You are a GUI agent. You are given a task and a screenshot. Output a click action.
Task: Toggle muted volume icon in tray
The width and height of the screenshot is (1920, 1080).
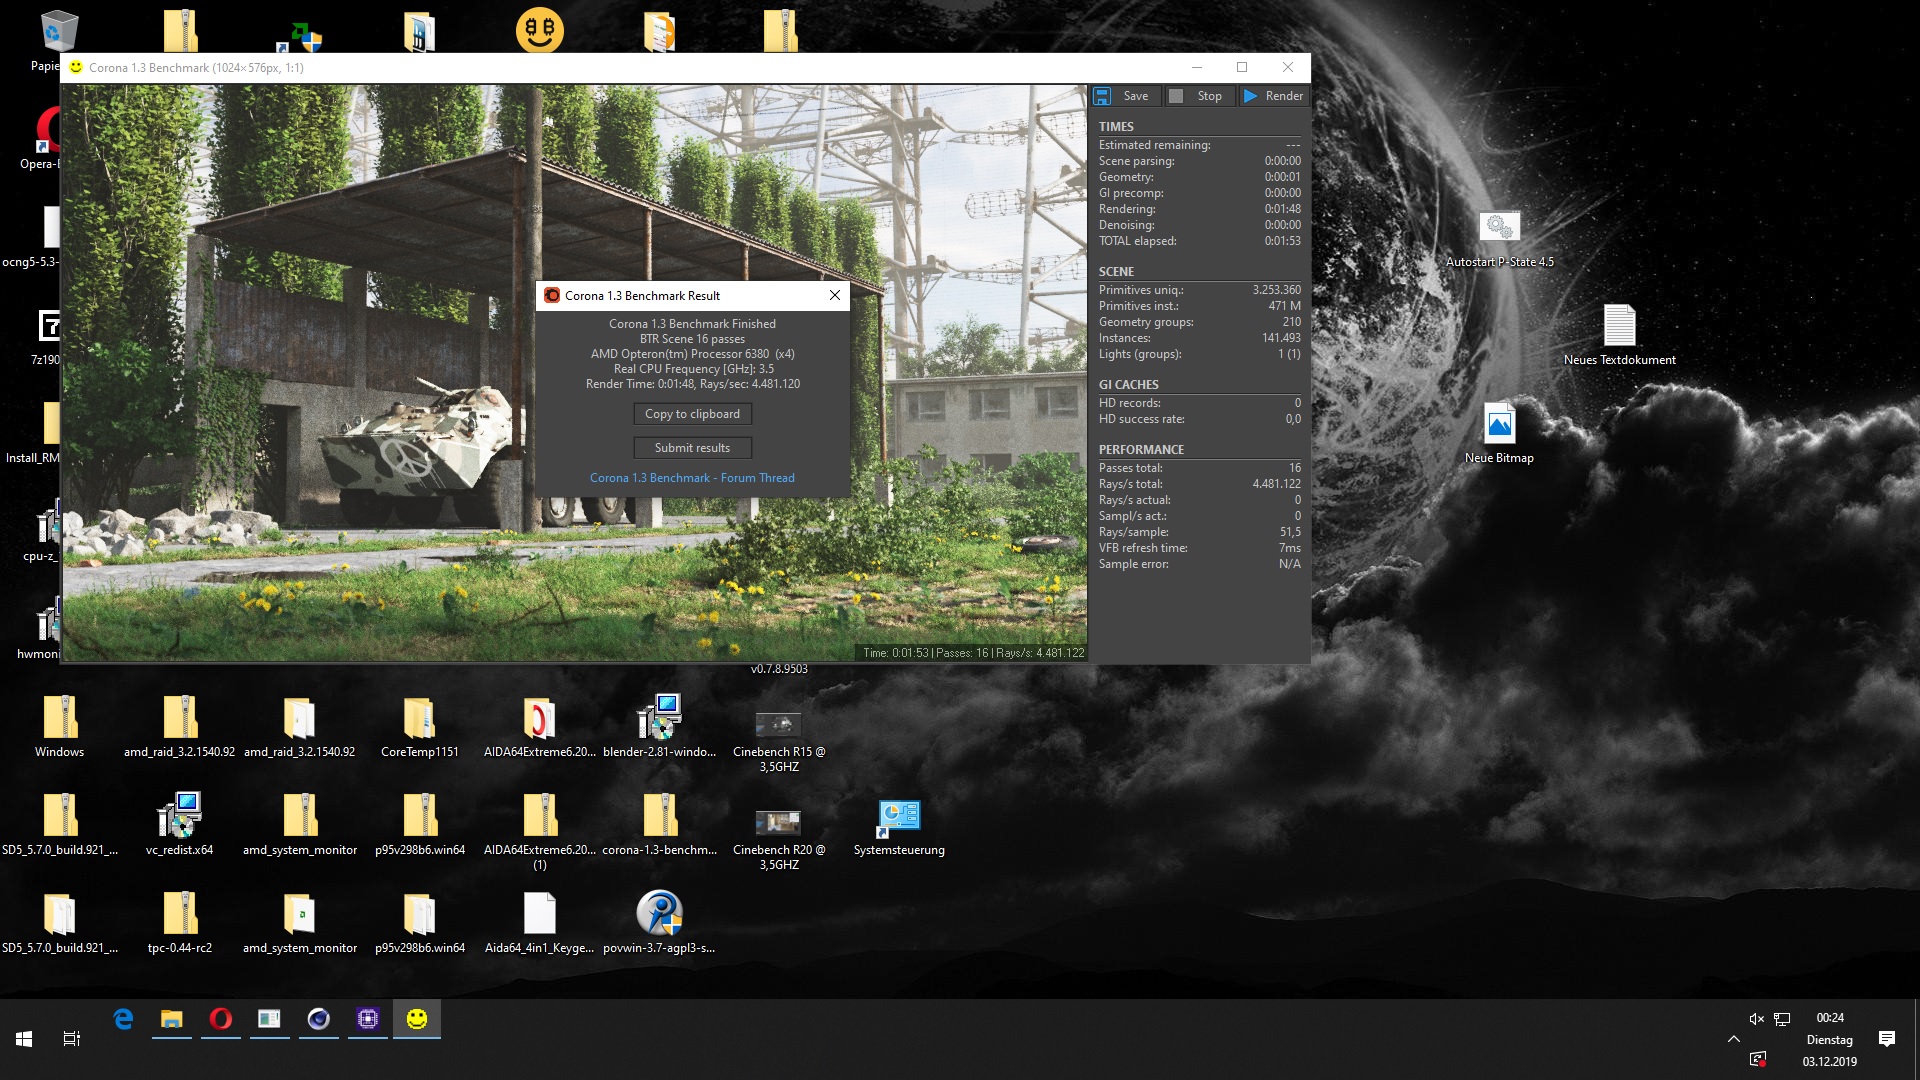point(1756,1019)
